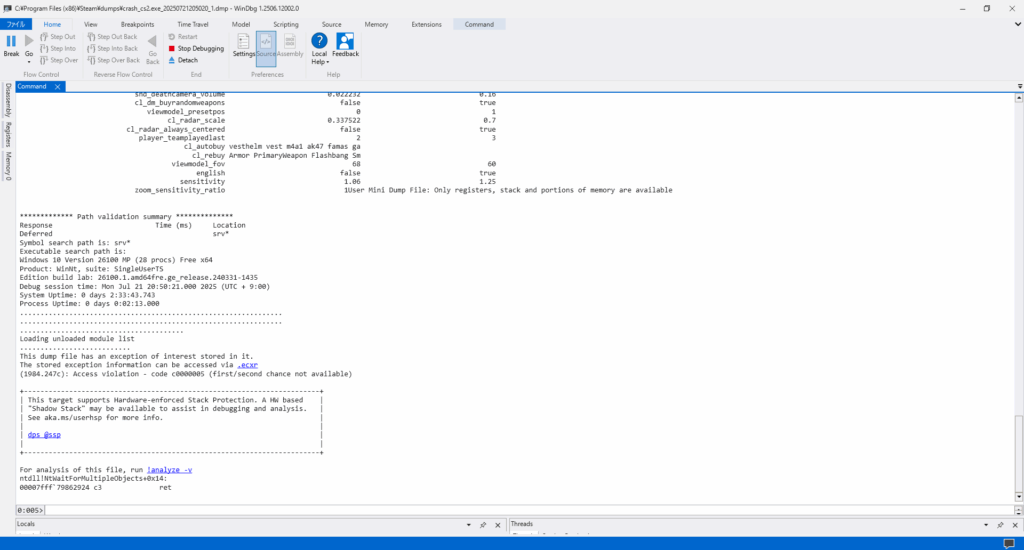Image resolution: width=1024 pixels, height=550 pixels.
Task: Open the Registers side panel tab
Action: 8,135
